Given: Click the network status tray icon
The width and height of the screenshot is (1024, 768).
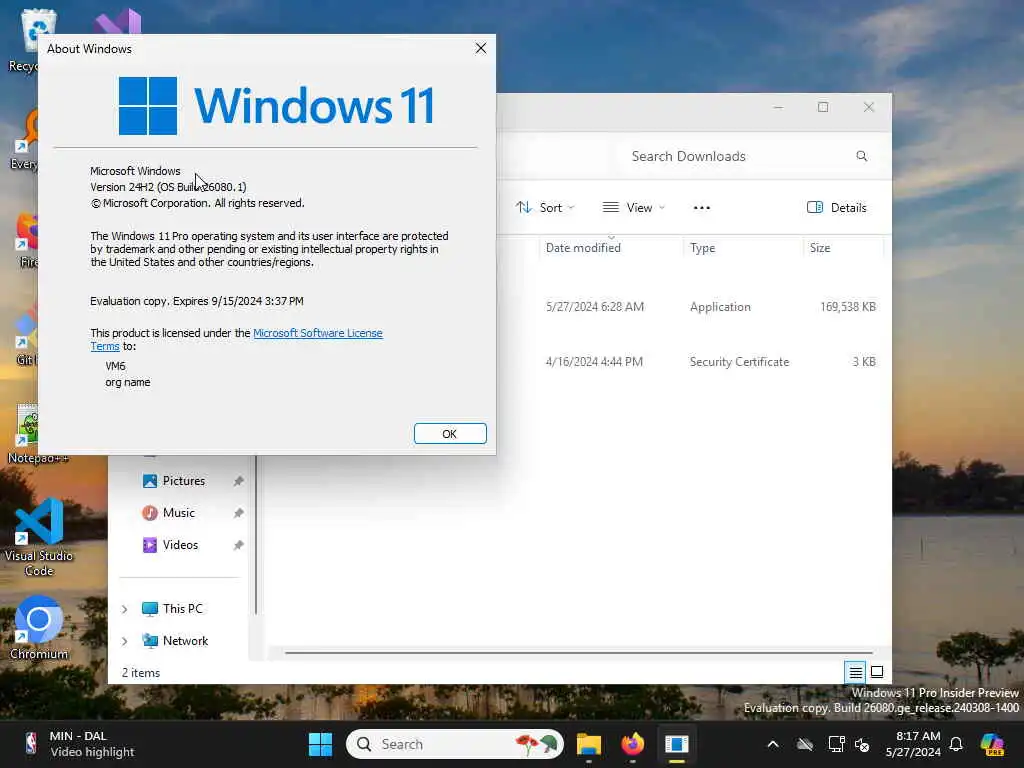Looking at the screenshot, I should click(837, 744).
